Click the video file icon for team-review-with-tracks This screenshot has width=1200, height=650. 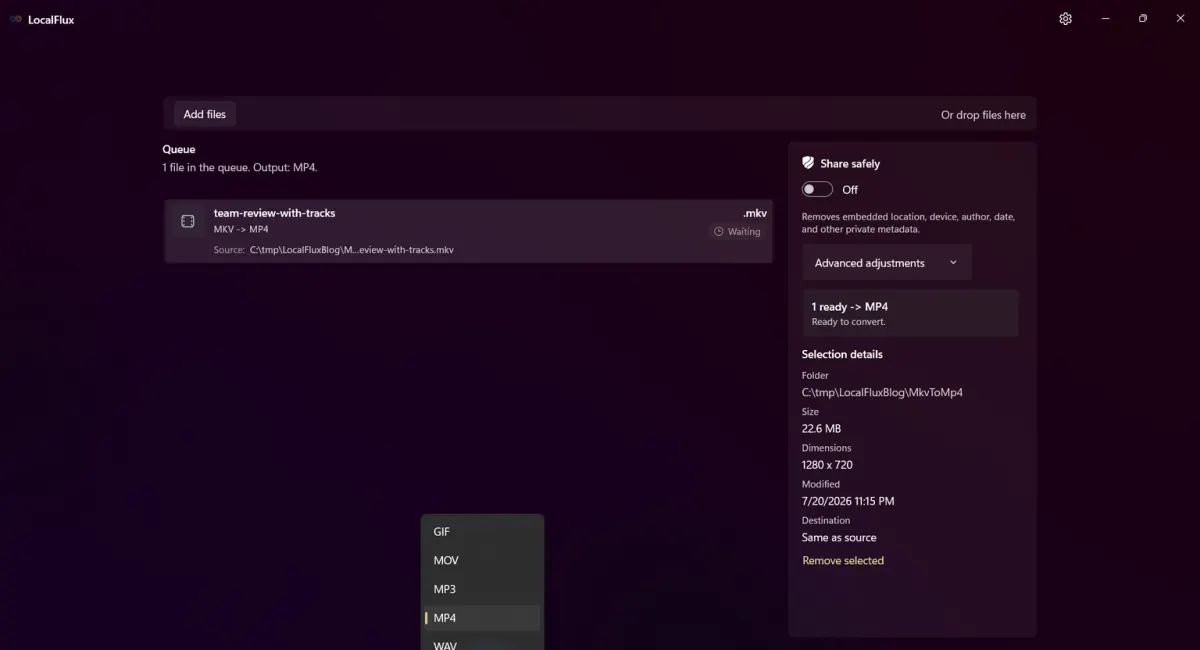coord(188,221)
